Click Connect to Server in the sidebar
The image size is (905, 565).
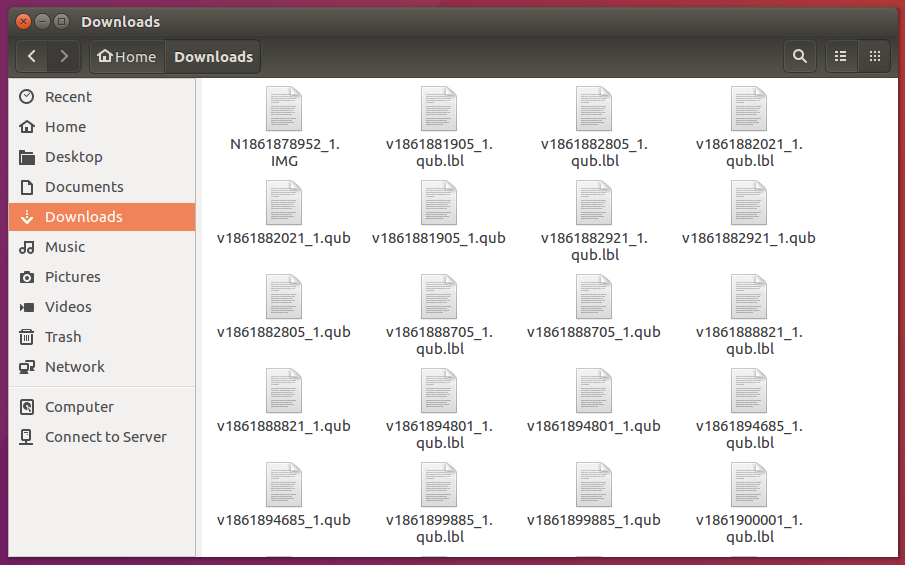click(x=102, y=437)
